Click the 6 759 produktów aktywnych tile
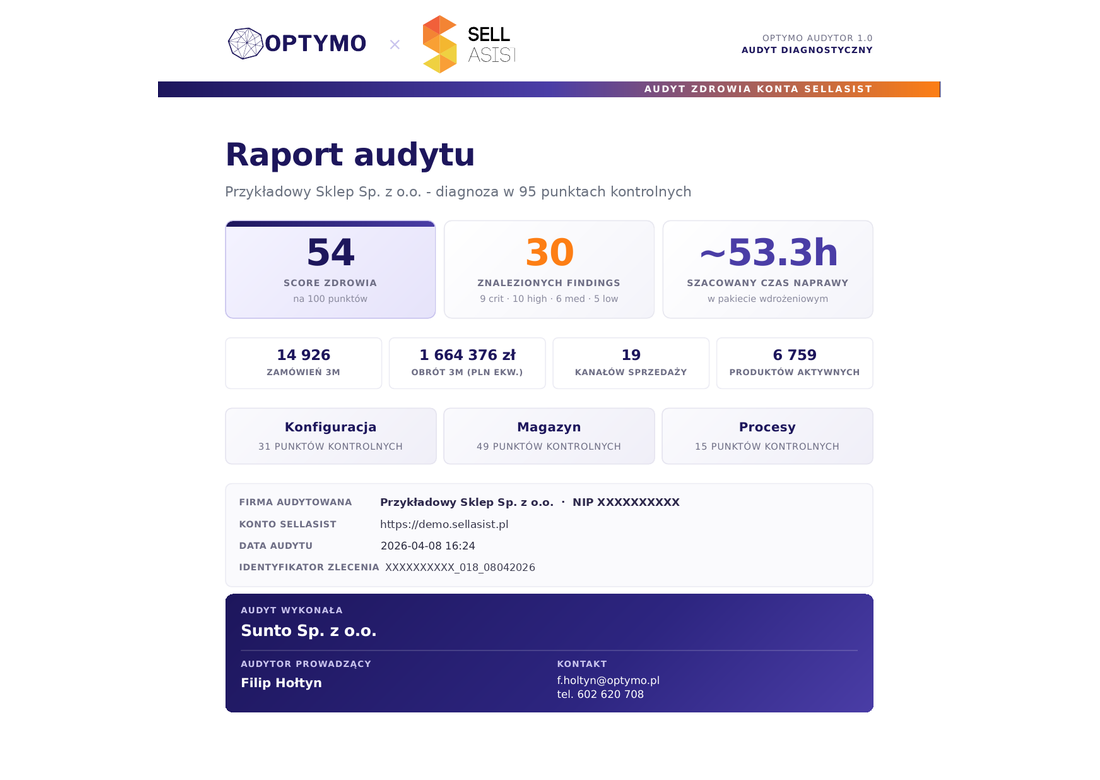This screenshot has width=1100, height=780. (x=795, y=363)
